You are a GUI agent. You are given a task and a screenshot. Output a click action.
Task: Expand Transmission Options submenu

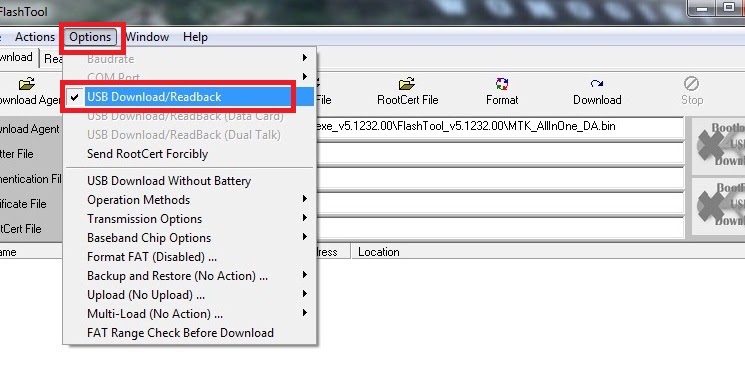click(188, 219)
